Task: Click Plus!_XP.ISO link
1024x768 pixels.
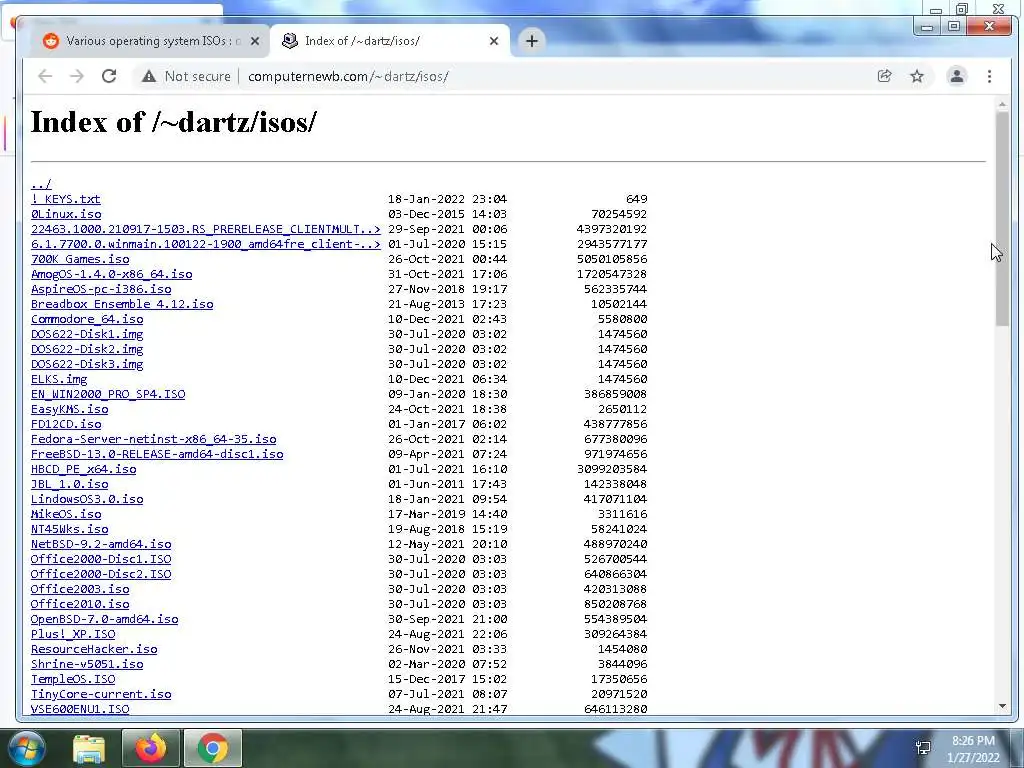Action: (73, 635)
